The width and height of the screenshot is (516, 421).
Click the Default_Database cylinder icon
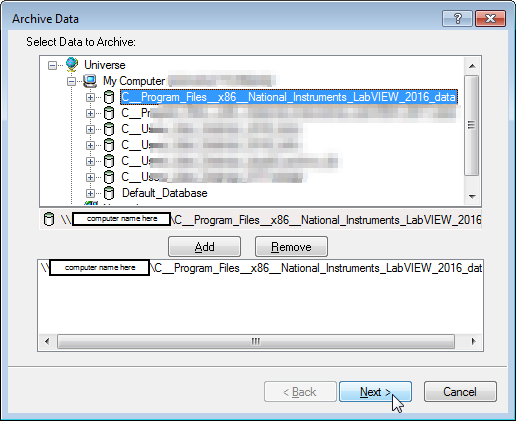(x=109, y=193)
